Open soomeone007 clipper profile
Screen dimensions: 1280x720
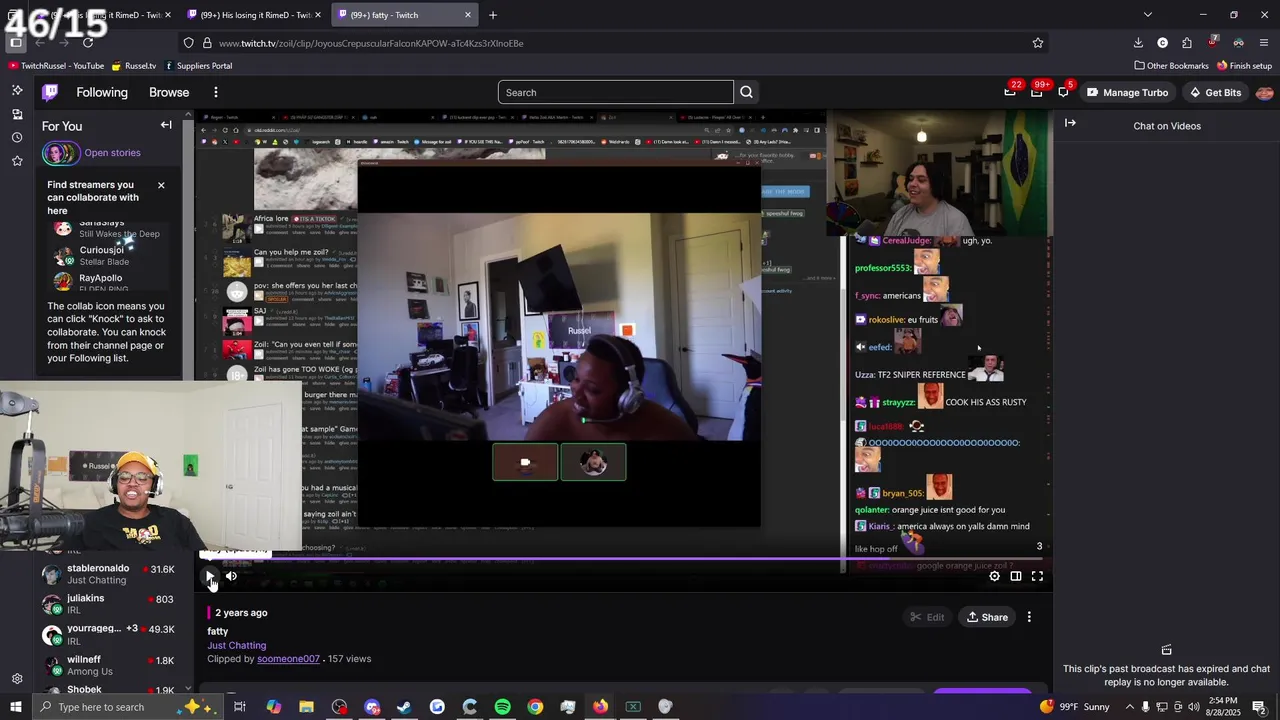pos(288,659)
